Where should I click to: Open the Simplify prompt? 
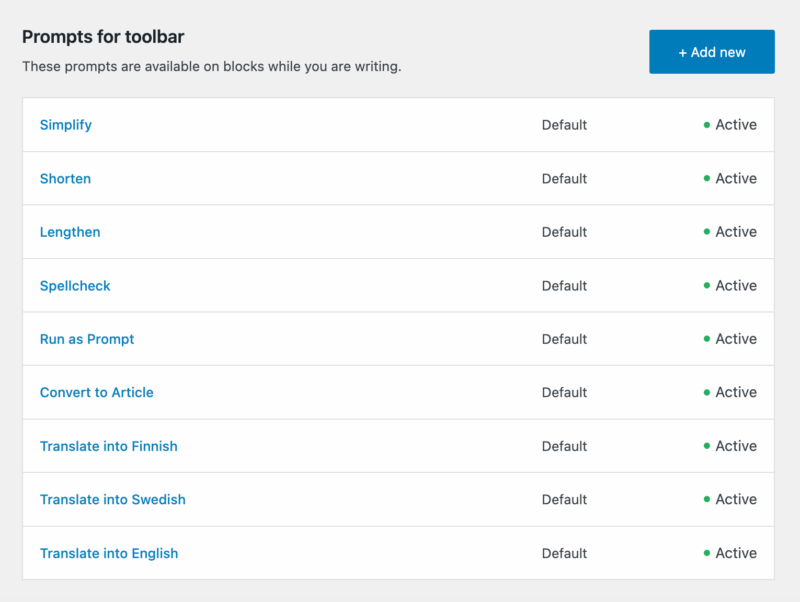point(66,125)
